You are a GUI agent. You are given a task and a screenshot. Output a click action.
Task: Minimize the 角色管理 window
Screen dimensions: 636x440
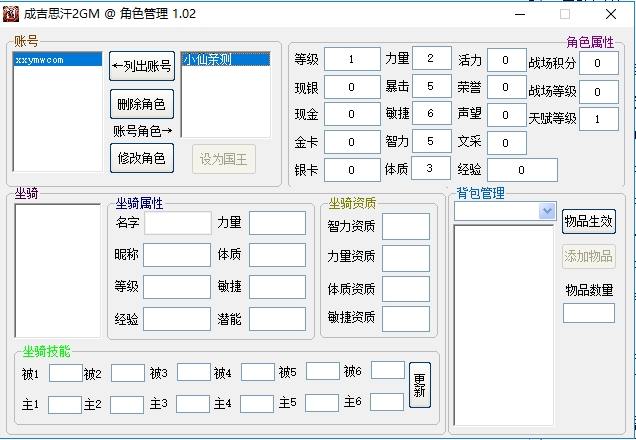520,14
